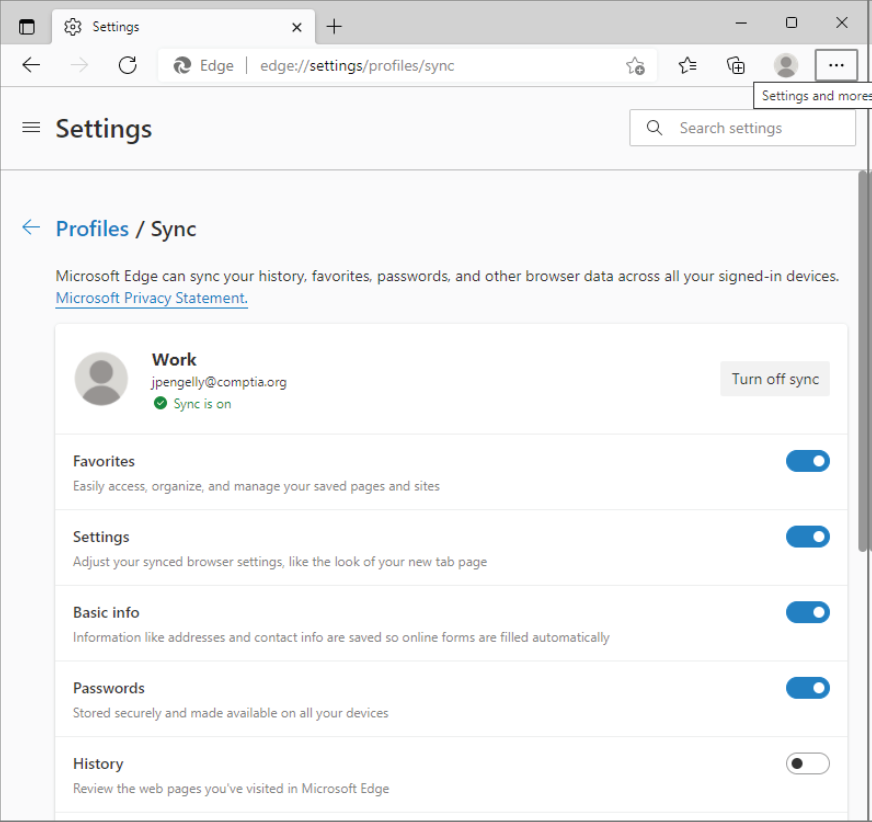Click the Work profile name
Image resolution: width=872 pixels, height=822 pixels.
tap(174, 360)
